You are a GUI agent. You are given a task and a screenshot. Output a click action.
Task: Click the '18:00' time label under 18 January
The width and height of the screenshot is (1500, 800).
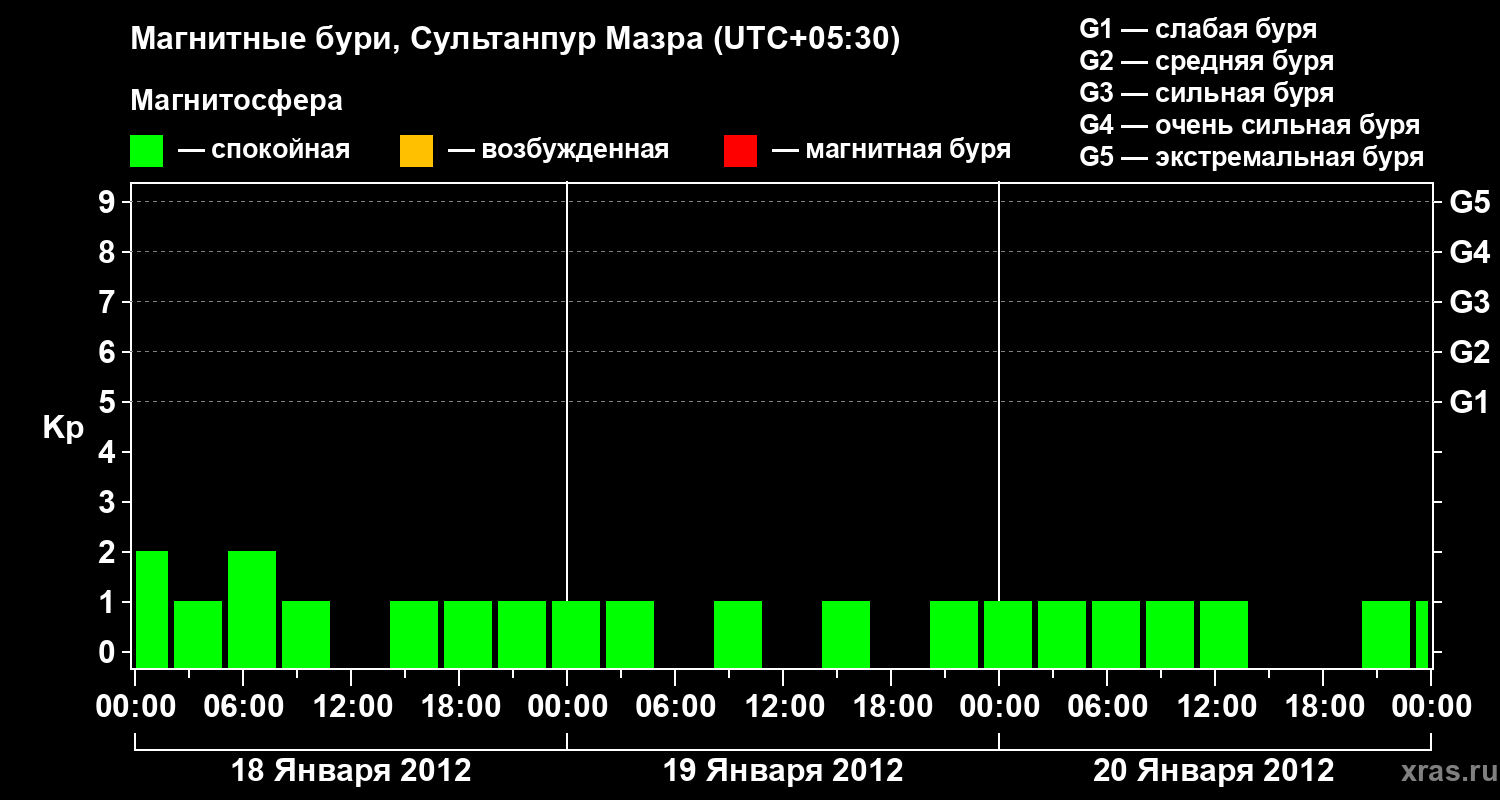[459, 707]
